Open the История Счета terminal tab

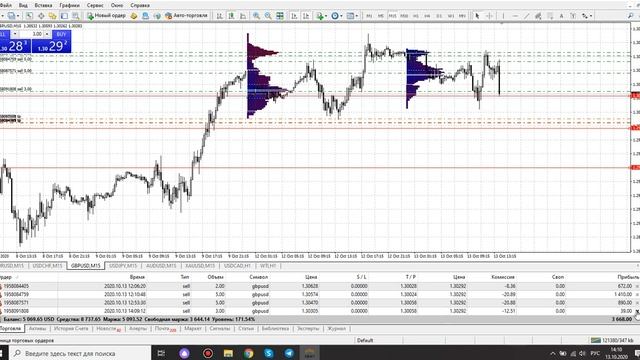[x=71, y=329]
